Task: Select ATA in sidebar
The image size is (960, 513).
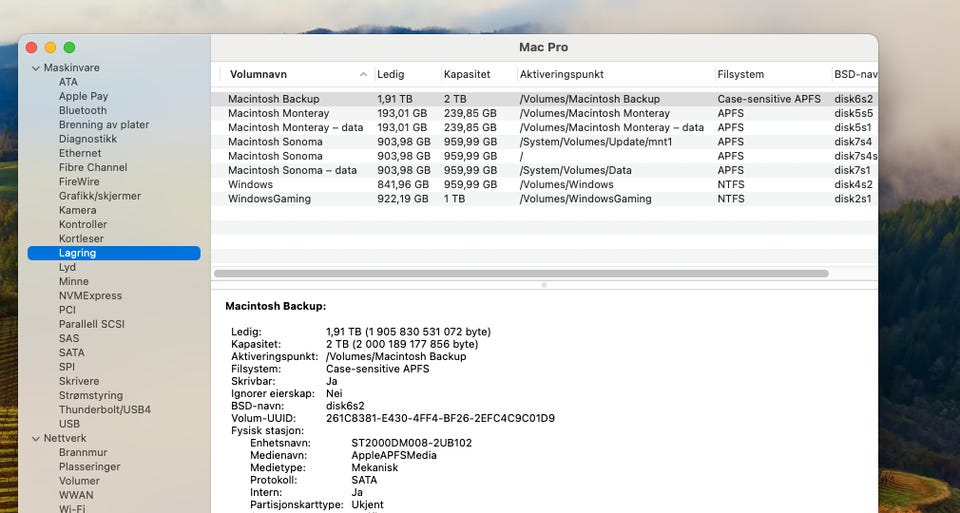Action: click(x=68, y=82)
